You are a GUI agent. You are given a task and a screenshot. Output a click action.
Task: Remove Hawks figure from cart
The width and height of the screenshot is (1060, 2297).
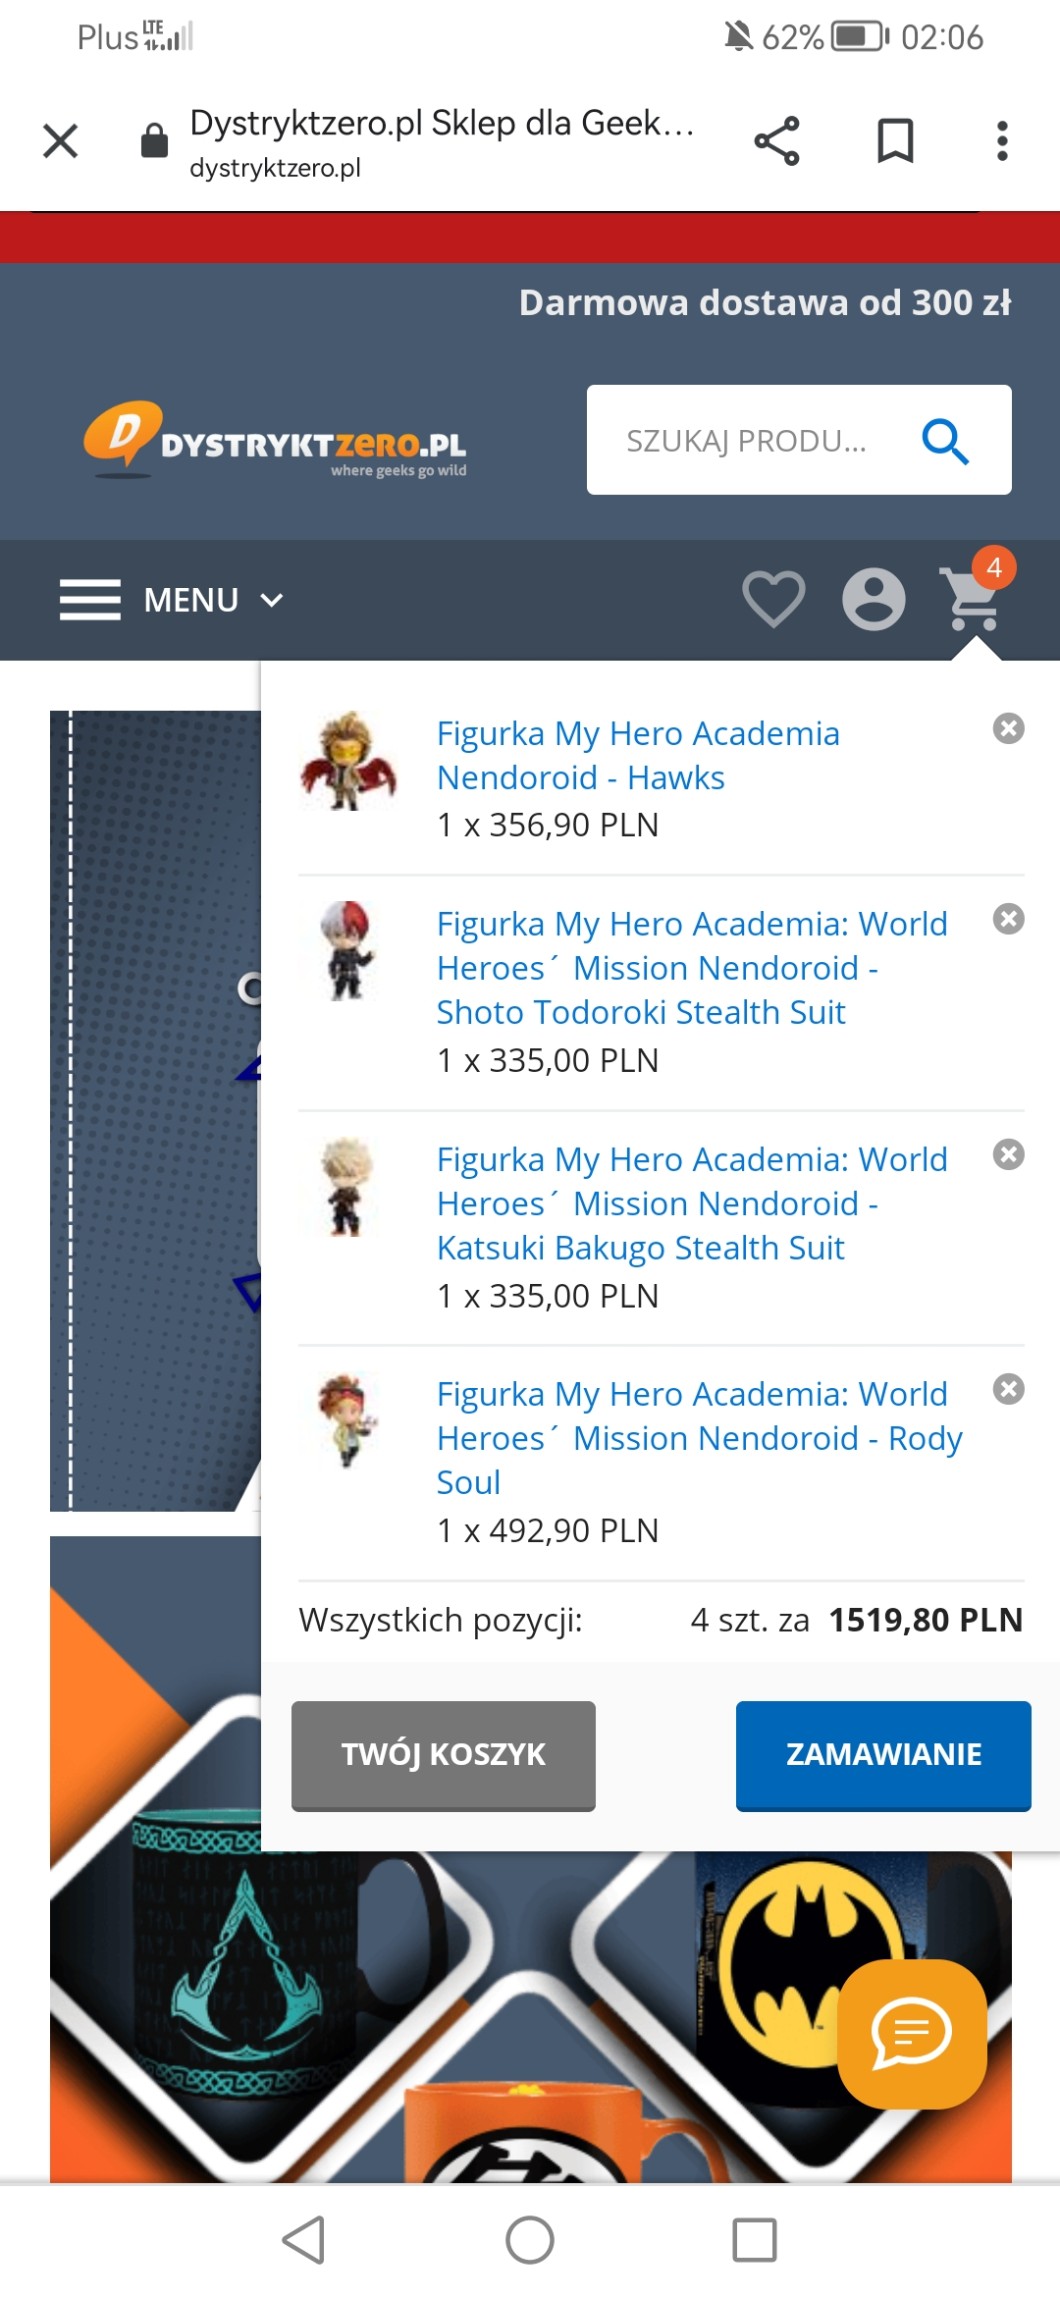(x=1008, y=729)
